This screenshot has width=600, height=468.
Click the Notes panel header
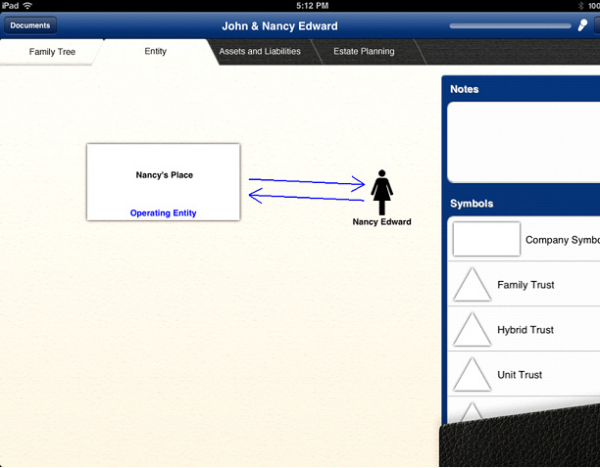click(x=464, y=89)
